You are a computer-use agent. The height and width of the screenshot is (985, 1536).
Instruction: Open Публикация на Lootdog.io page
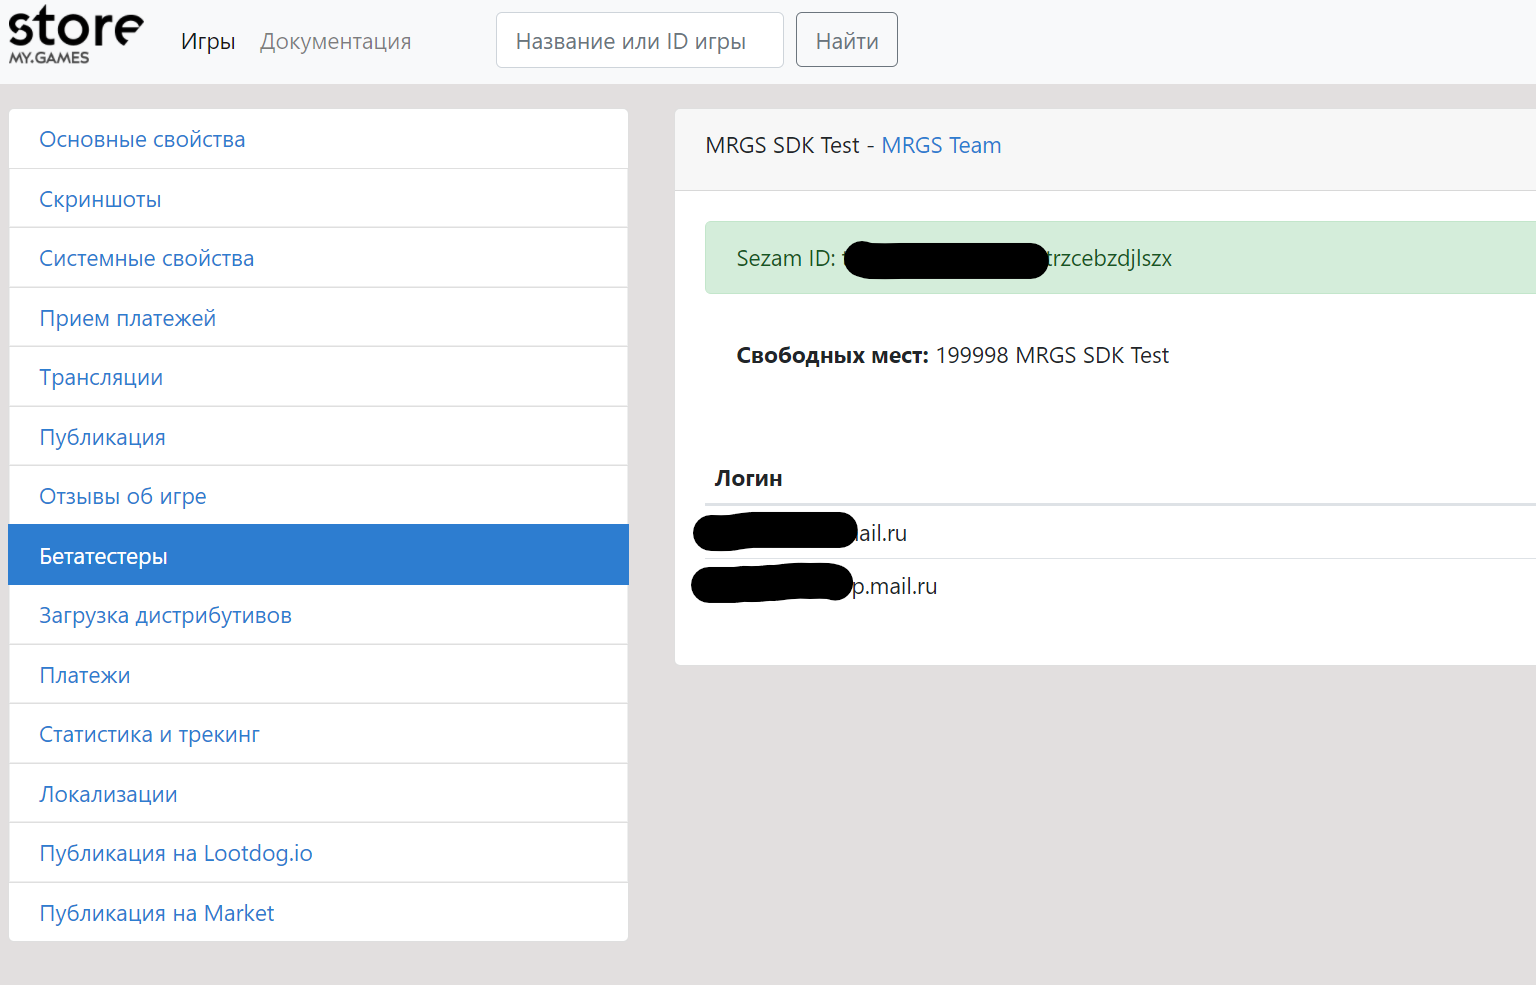[176, 853]
